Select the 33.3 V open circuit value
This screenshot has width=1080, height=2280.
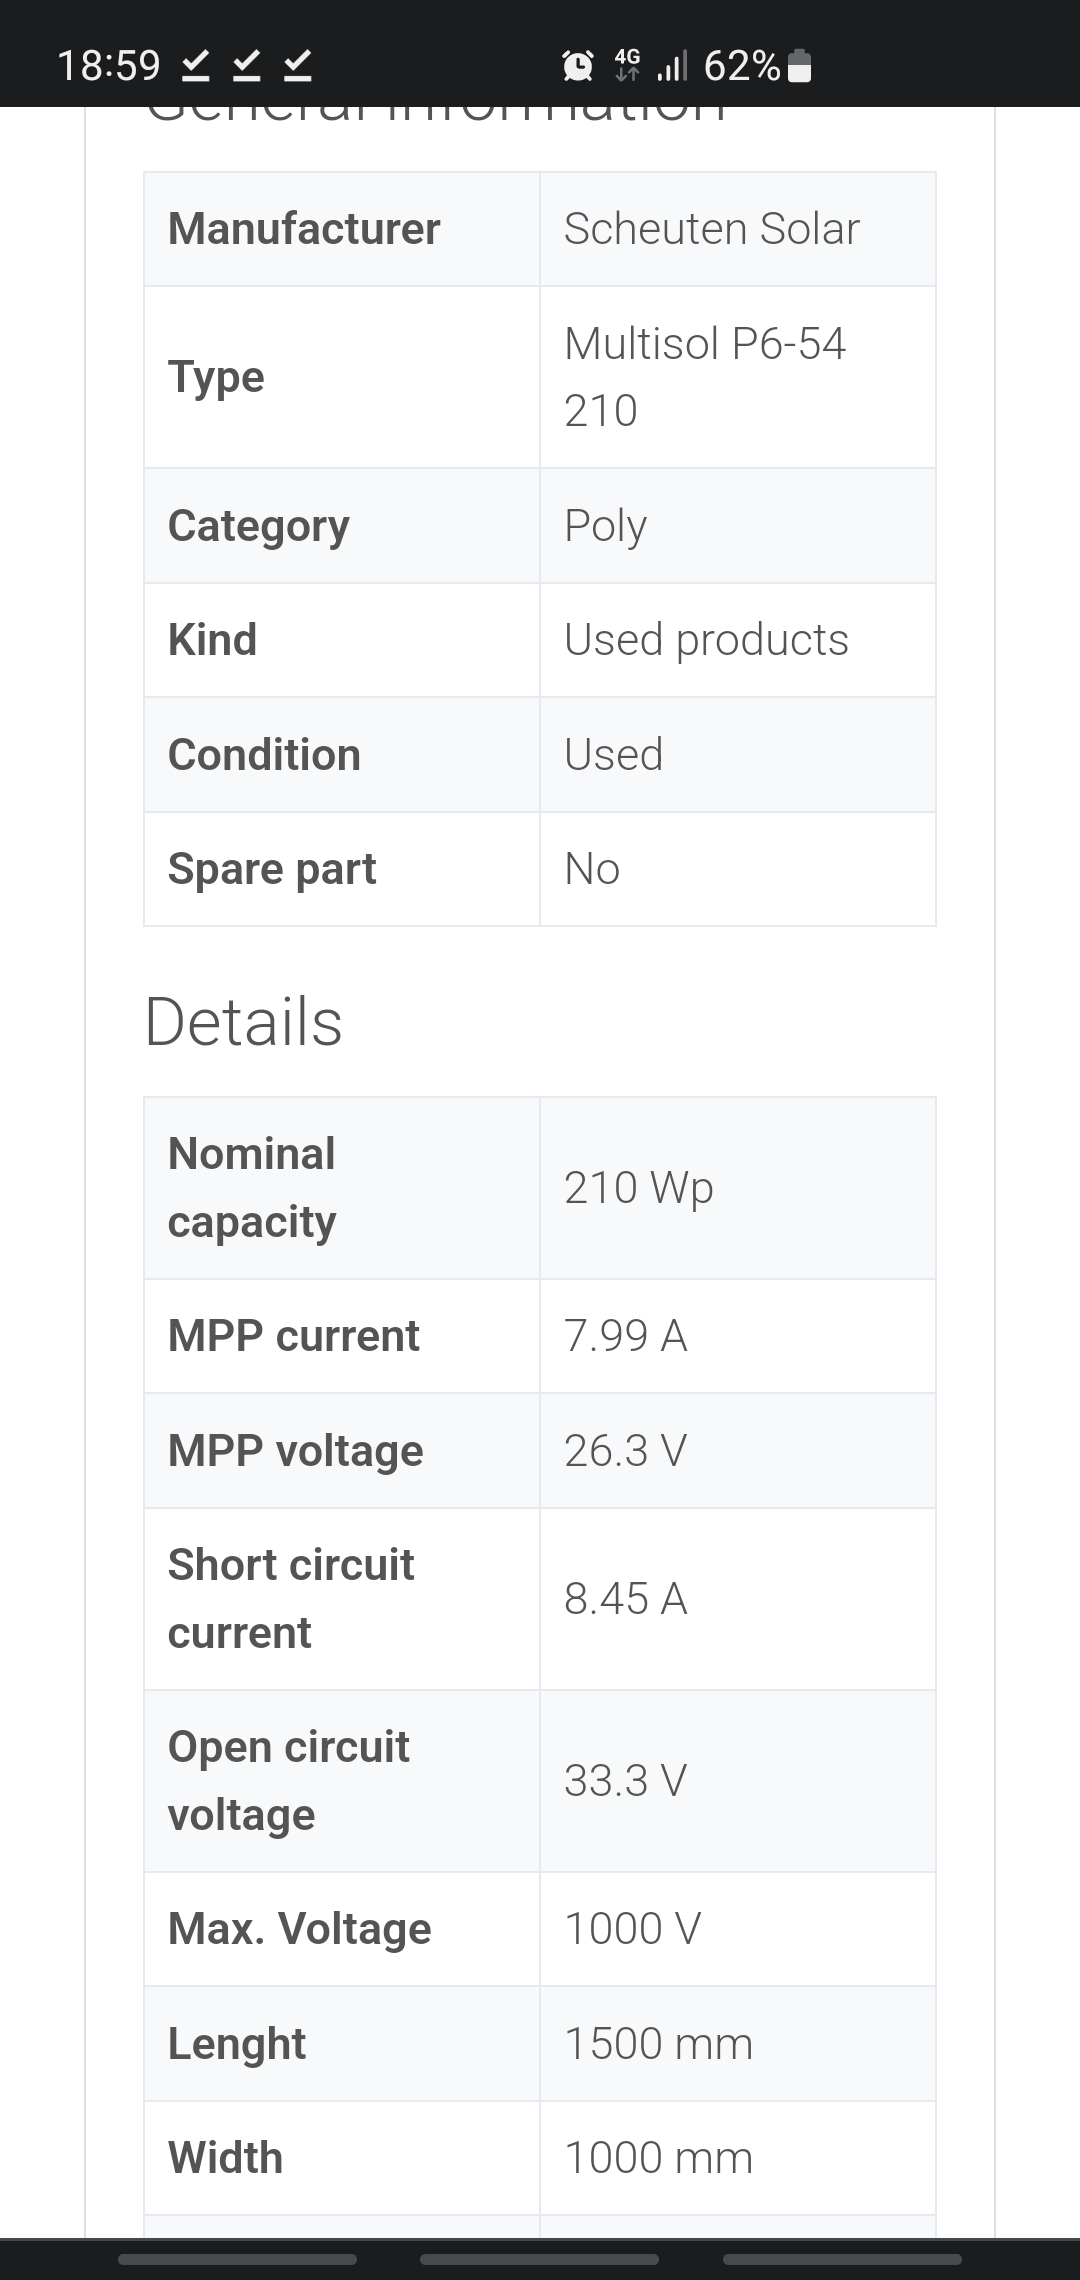click(x=626, y=1781)
